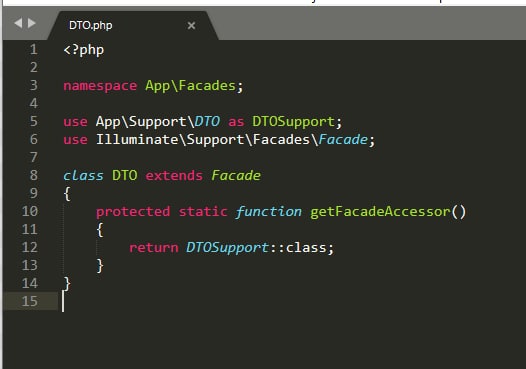Click line number 3 in the gutter

34,86
